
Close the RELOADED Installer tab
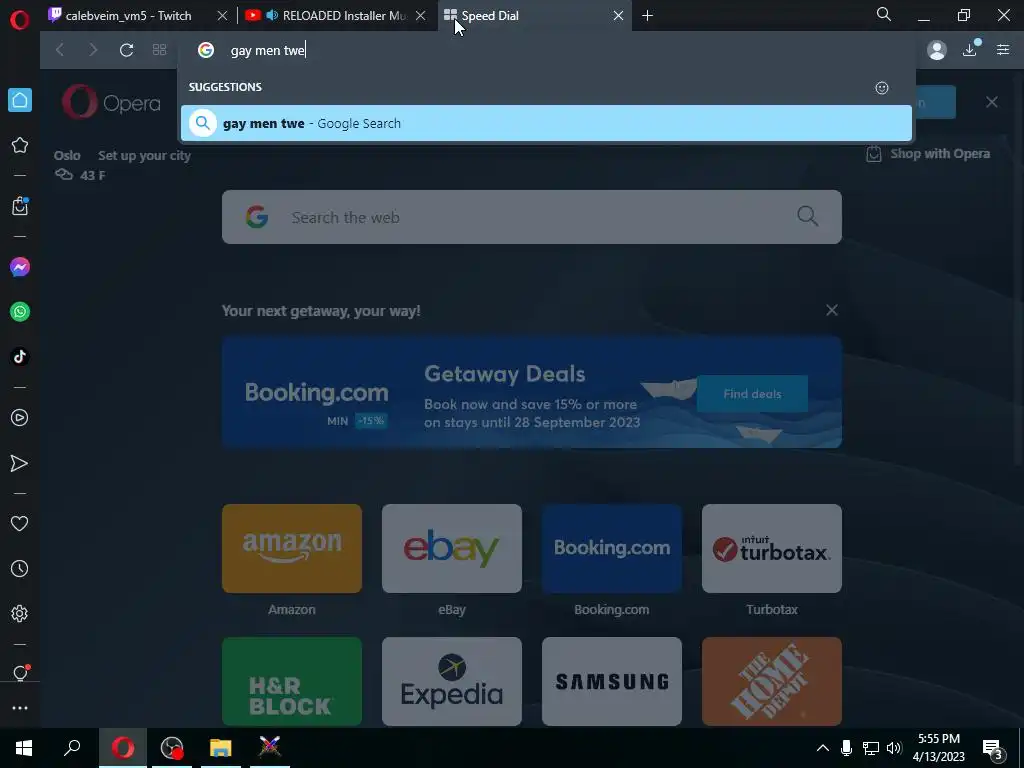point(421,16)
